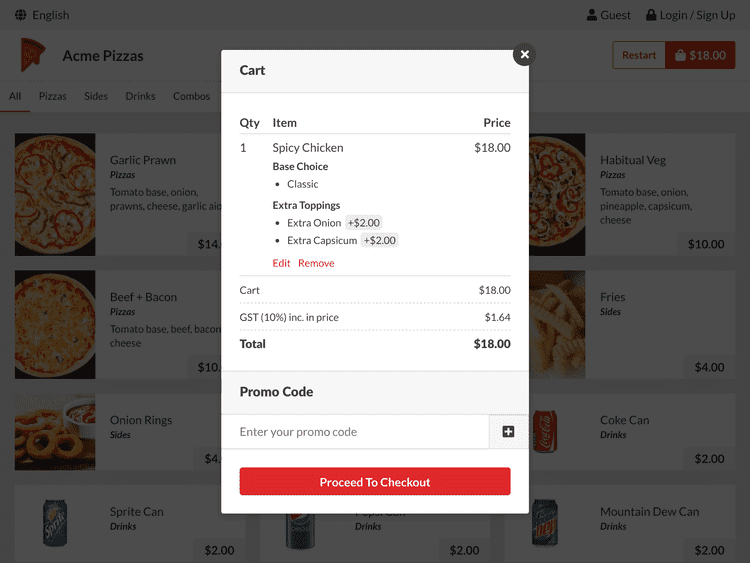Open the English language selector
Screen dimensions: 750x563
coord(42,15)
